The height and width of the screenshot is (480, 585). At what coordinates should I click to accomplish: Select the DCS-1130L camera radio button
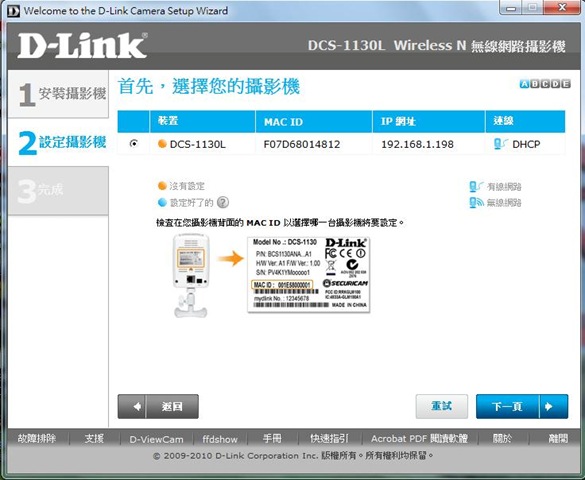coord(134,144)
